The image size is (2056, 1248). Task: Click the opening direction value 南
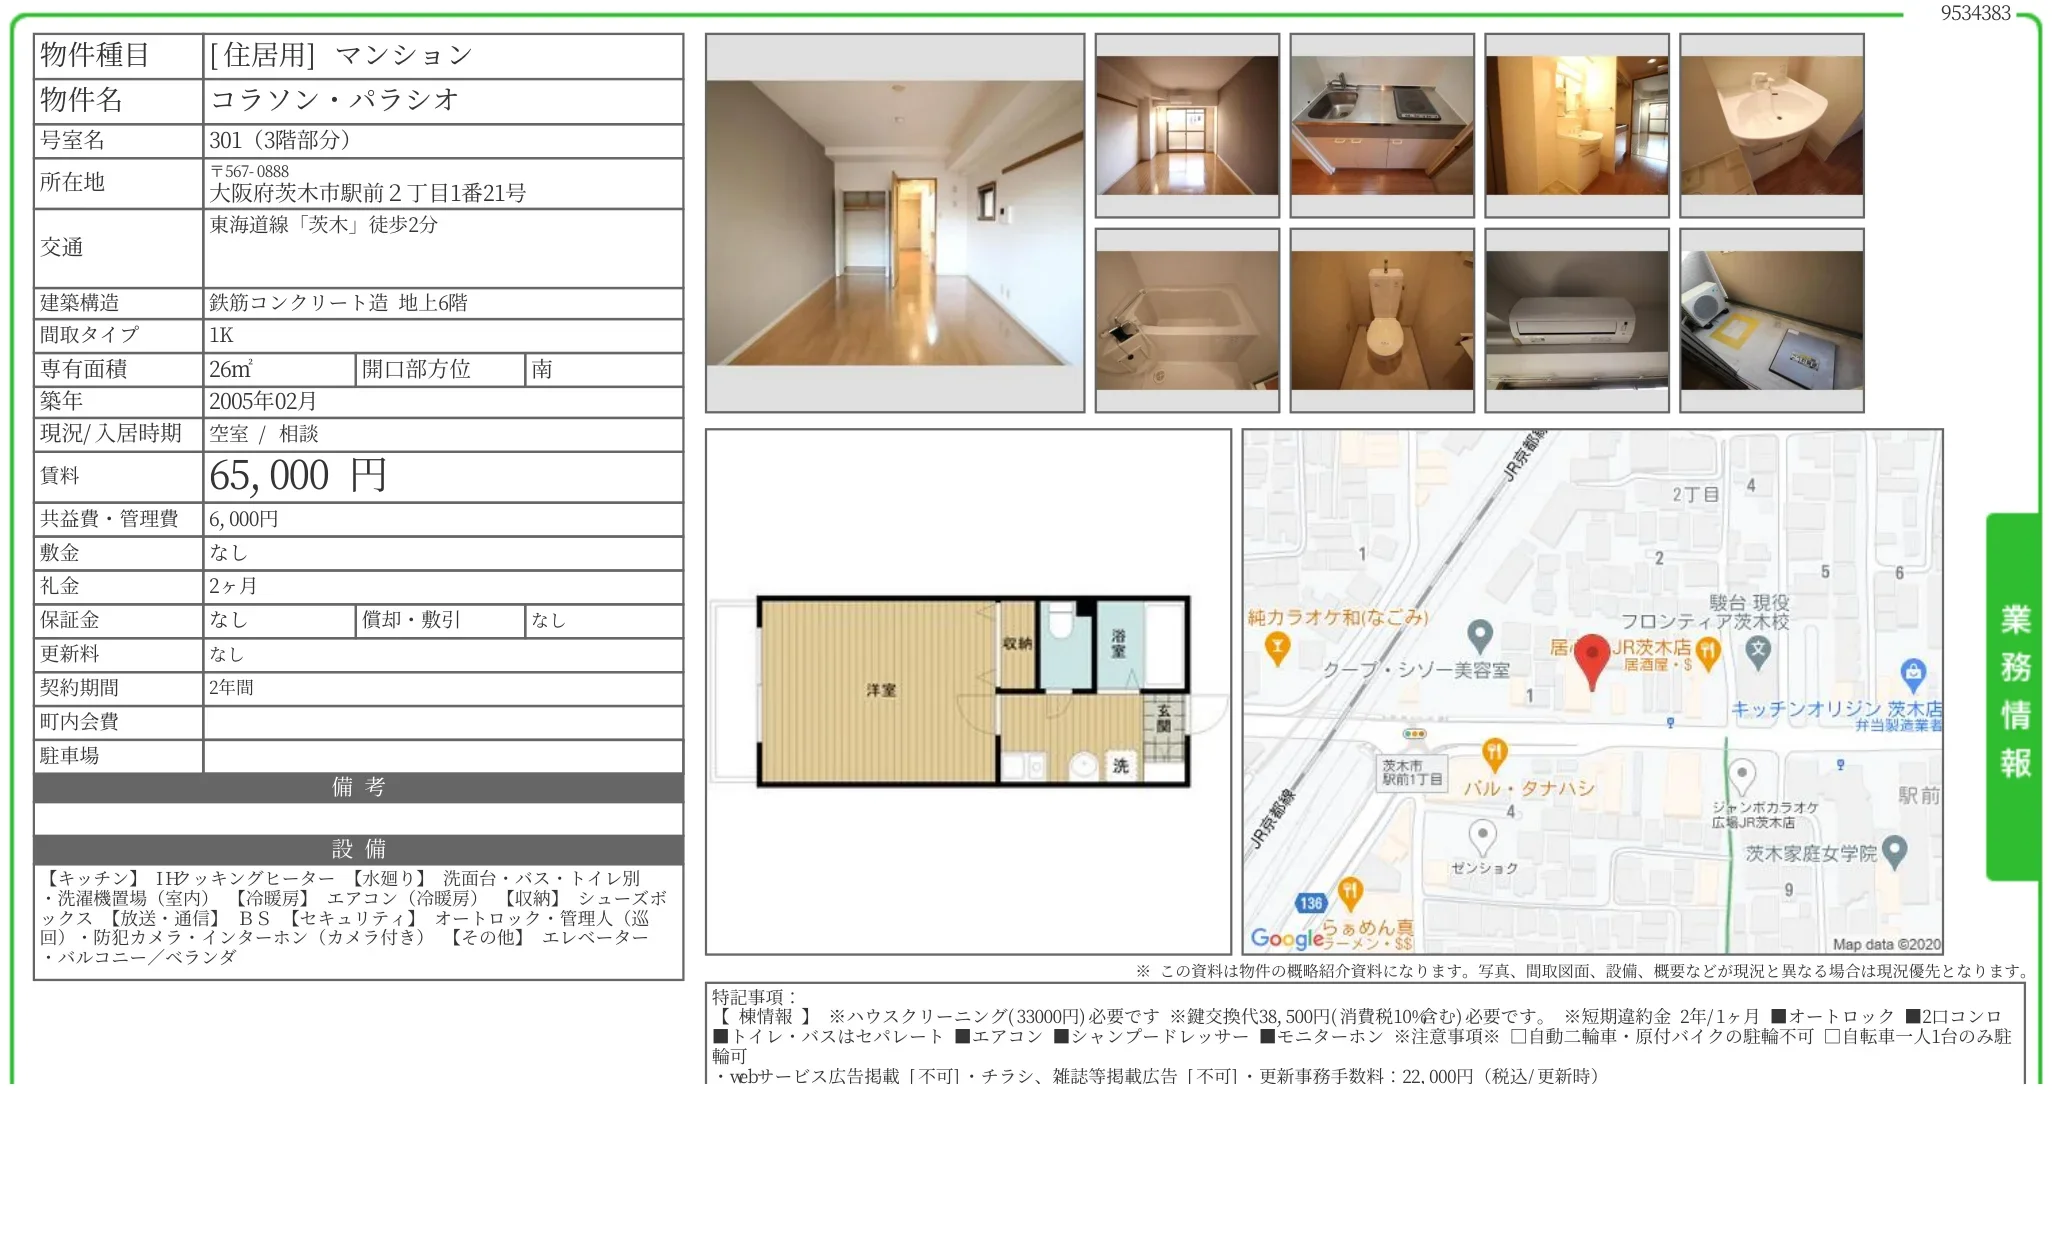coord(542,369)
